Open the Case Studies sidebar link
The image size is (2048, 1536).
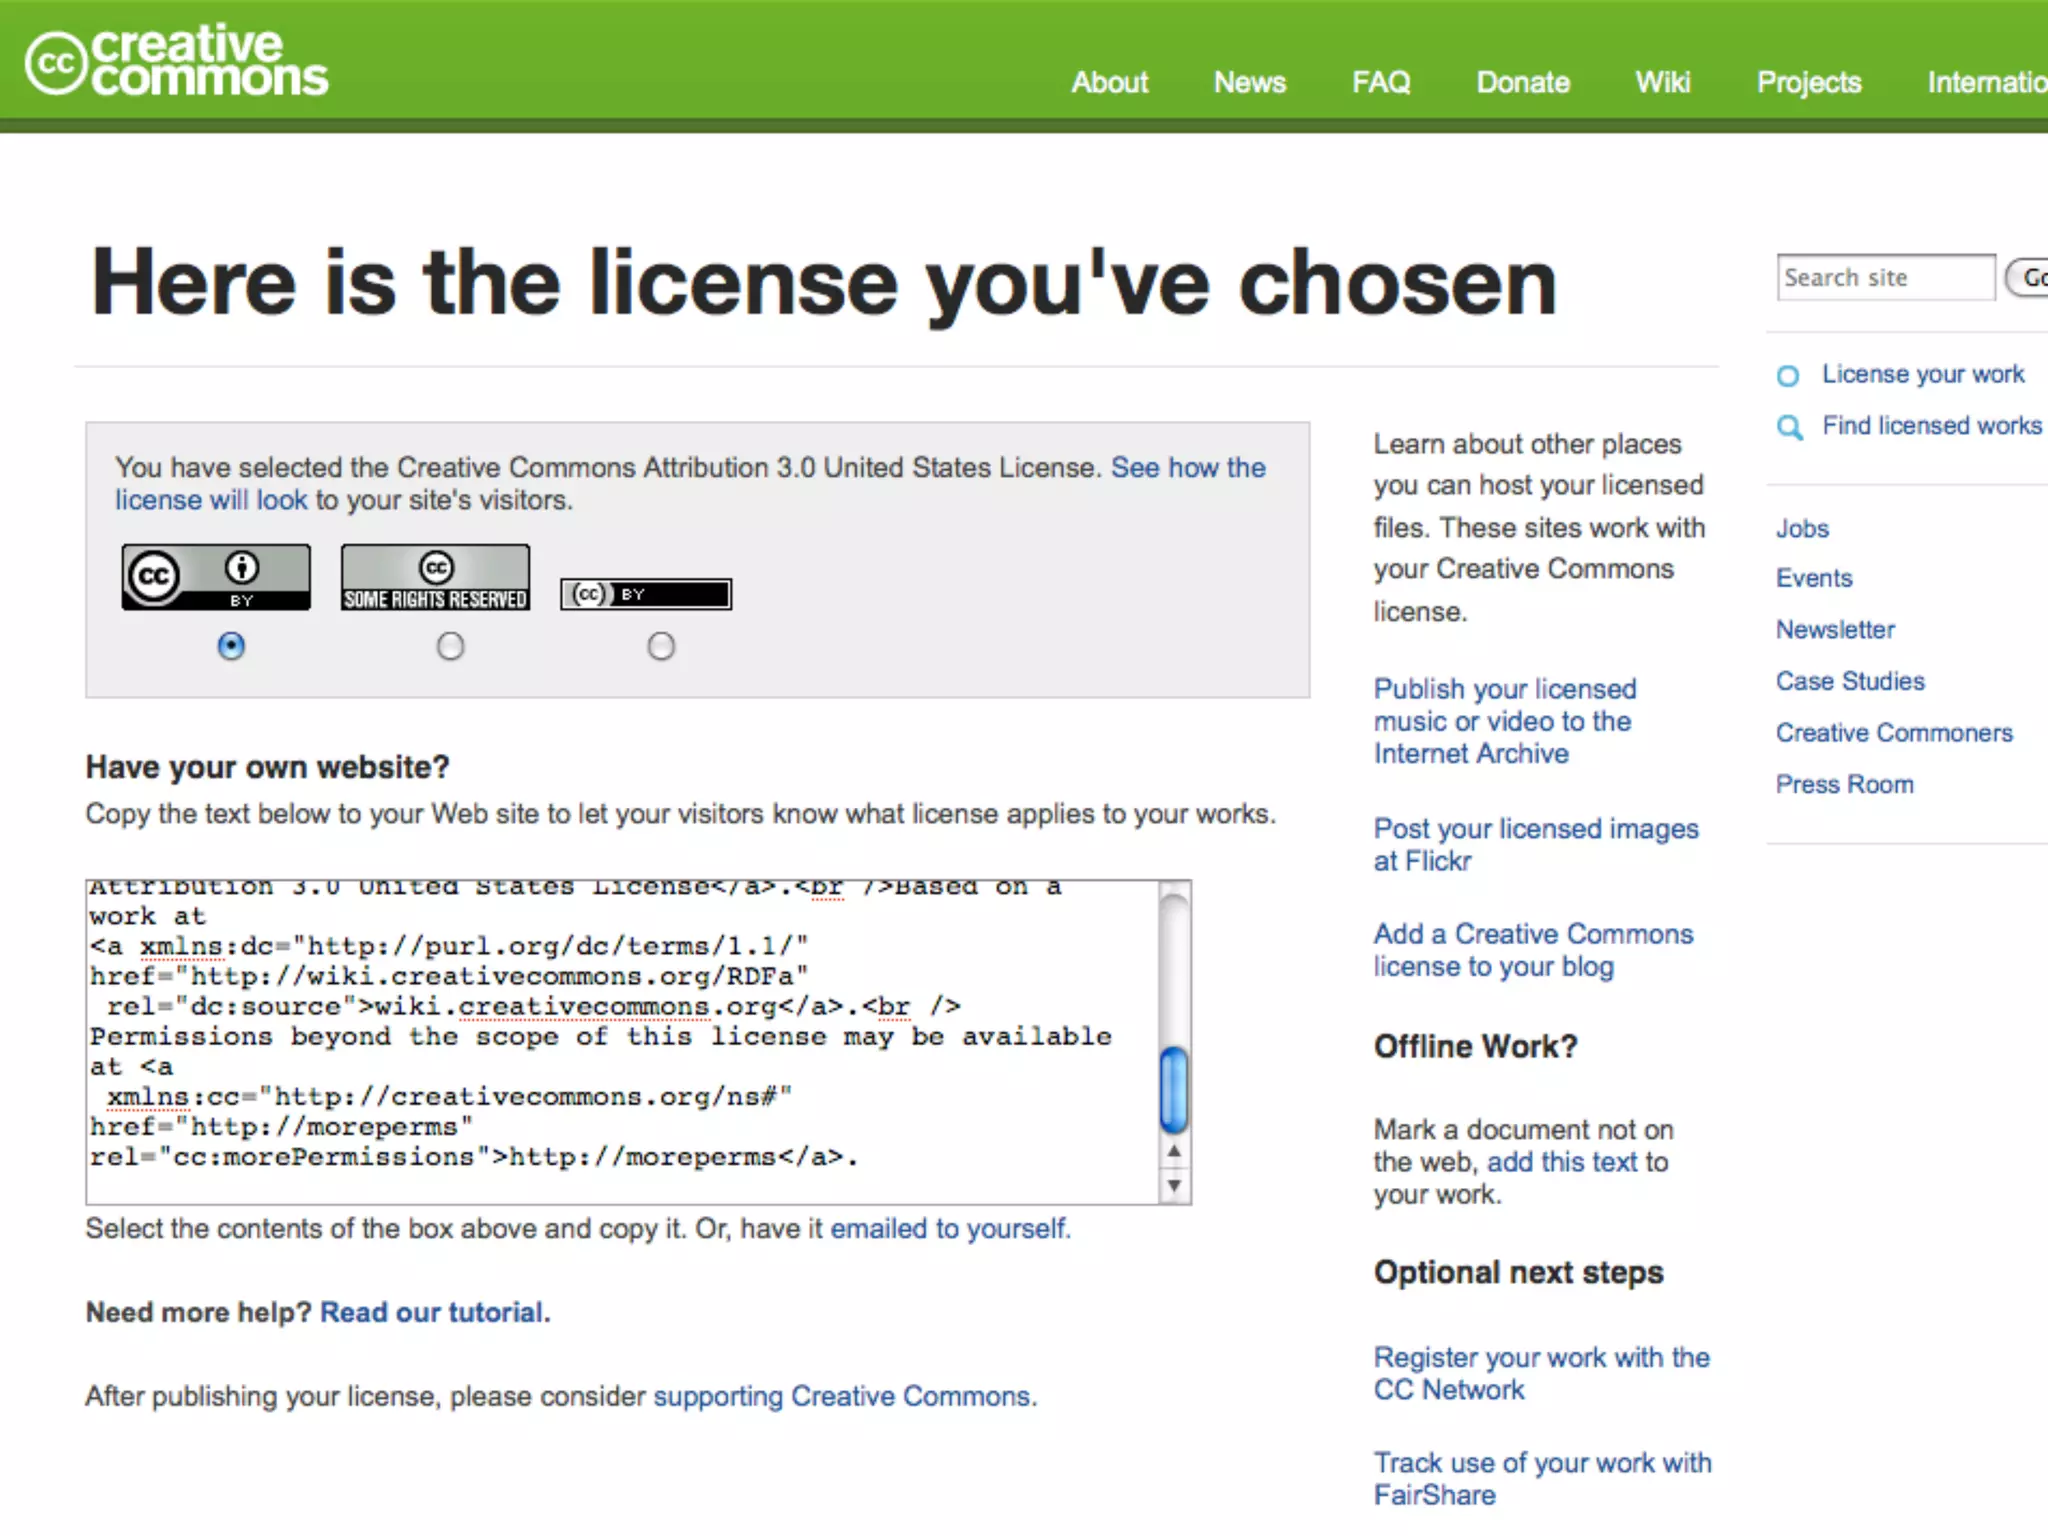pyautogui.click(x=1850, y=681)
